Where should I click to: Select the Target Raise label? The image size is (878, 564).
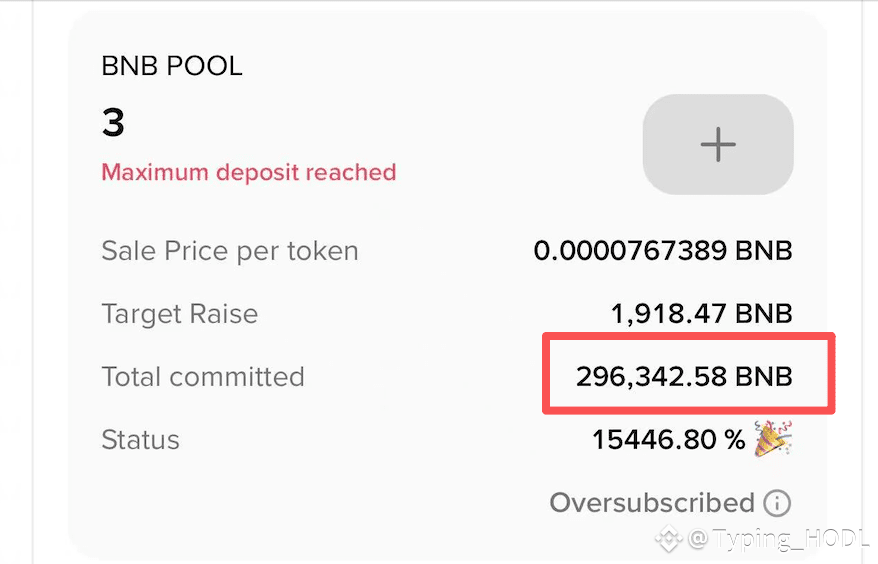[180, 314]
